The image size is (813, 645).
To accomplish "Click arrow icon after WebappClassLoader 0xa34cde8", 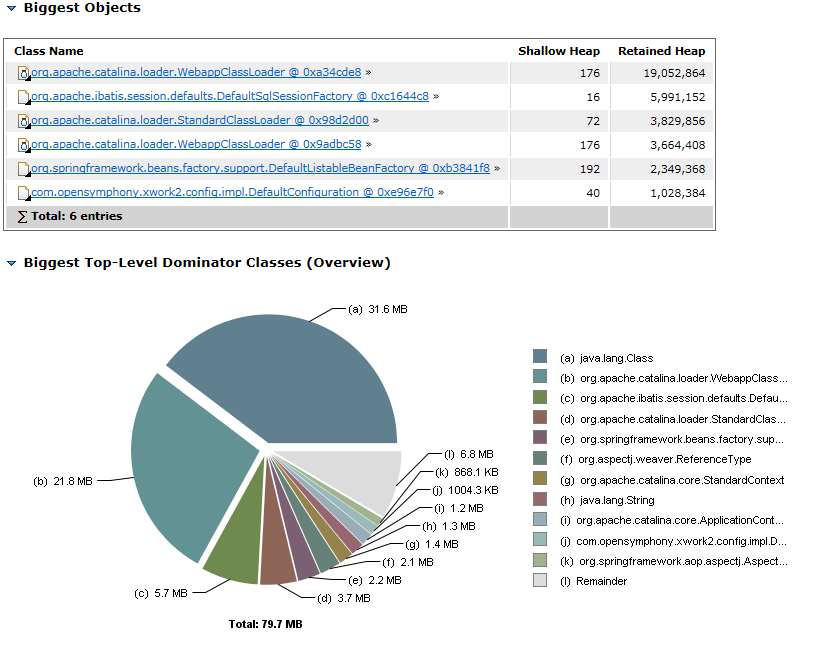I will tap(368, 72).
